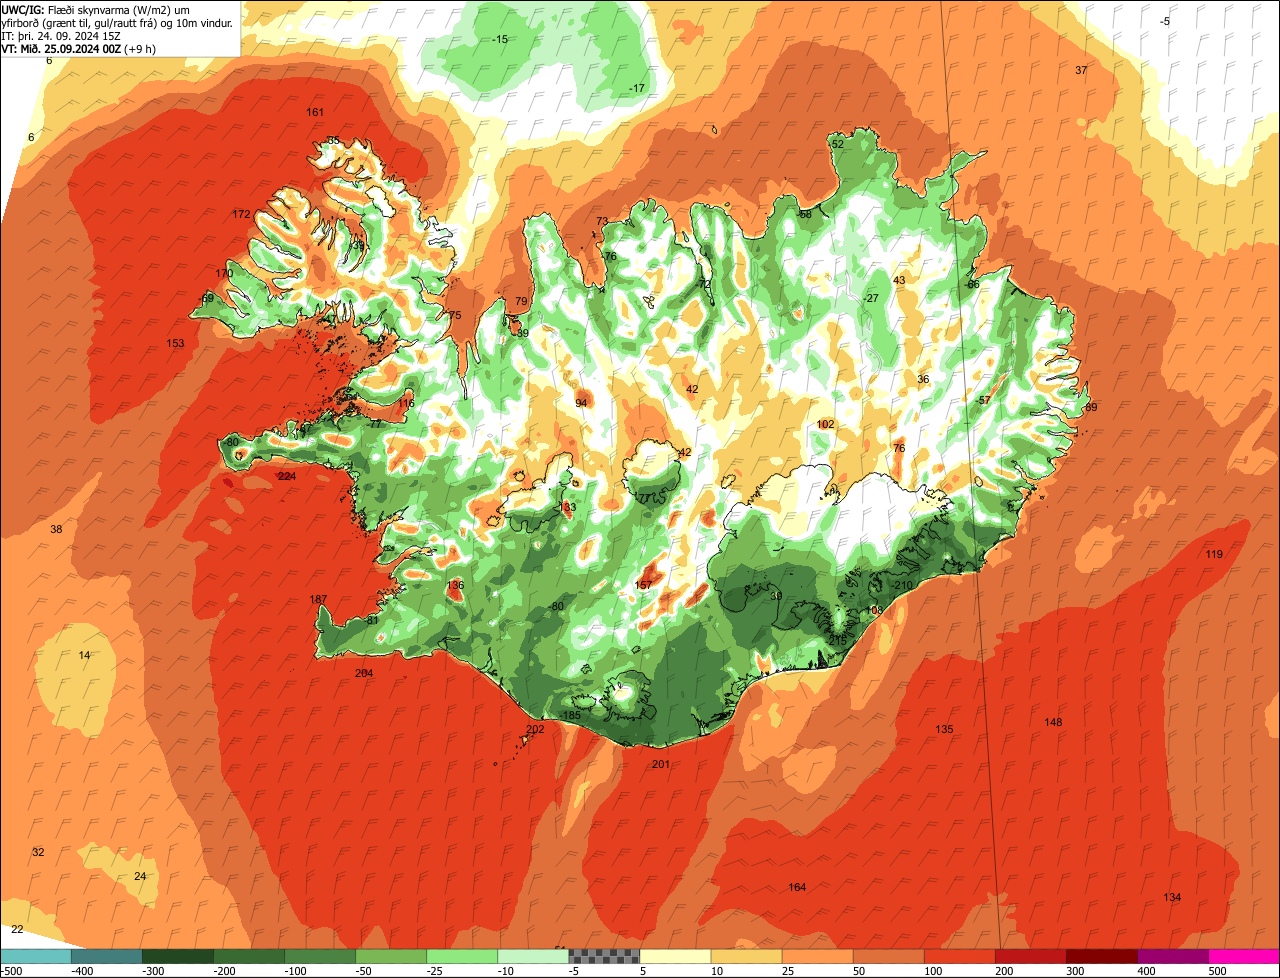Image resolution: width=1280 pixels, height=978 pixels.
Task: Click the map value '-27'
Action: (871, 298)
